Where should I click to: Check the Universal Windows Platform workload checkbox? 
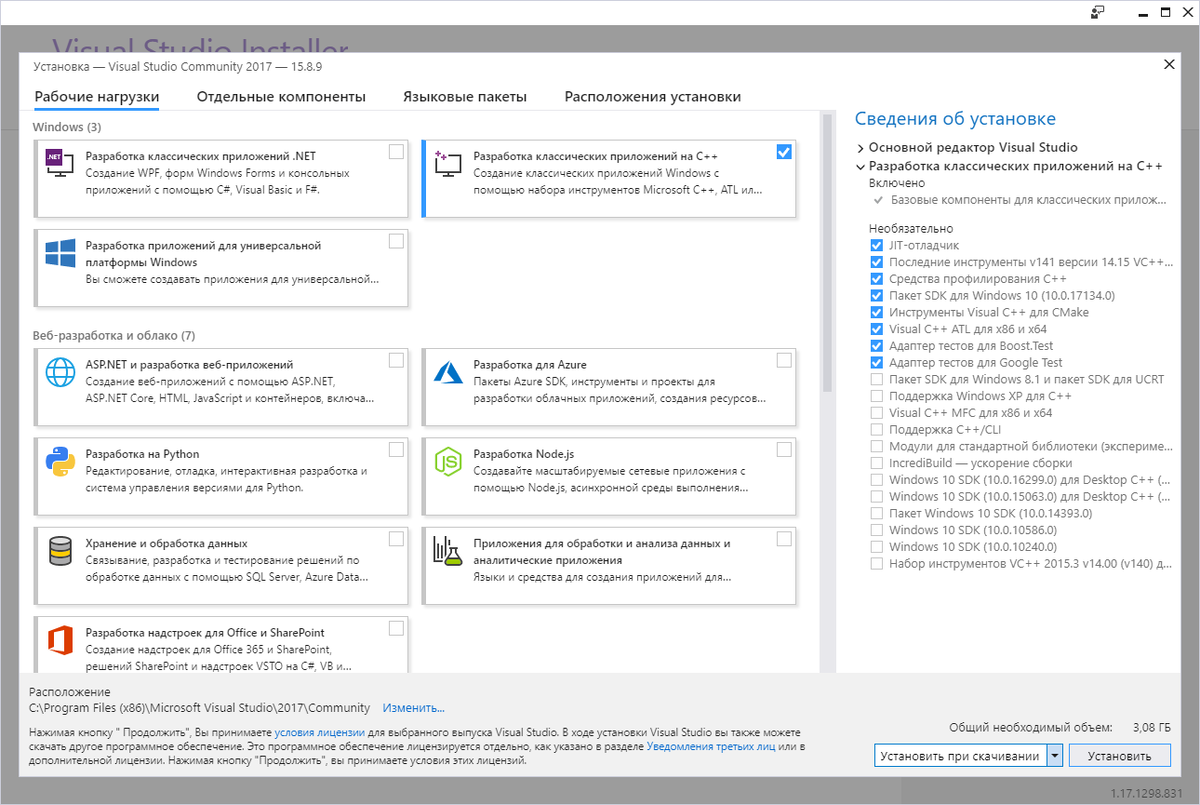coord(396,241)
